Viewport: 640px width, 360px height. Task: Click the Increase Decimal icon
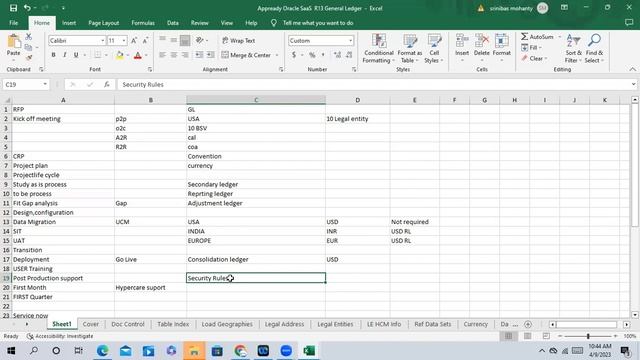click(337, 55)
